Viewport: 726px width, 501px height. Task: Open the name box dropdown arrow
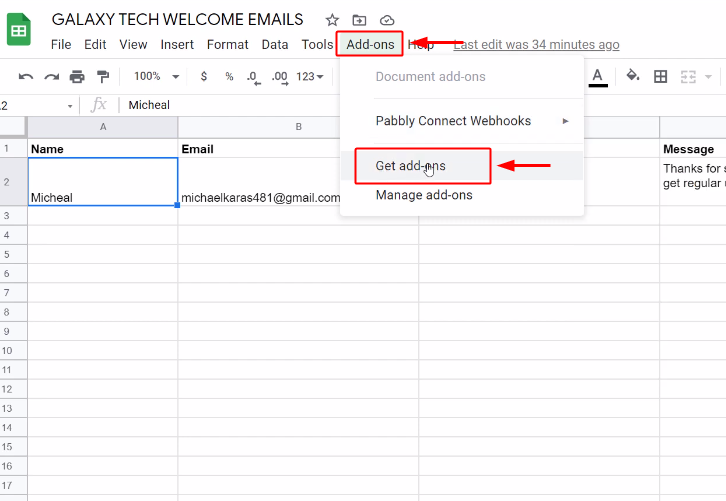[x=70, y=106]
